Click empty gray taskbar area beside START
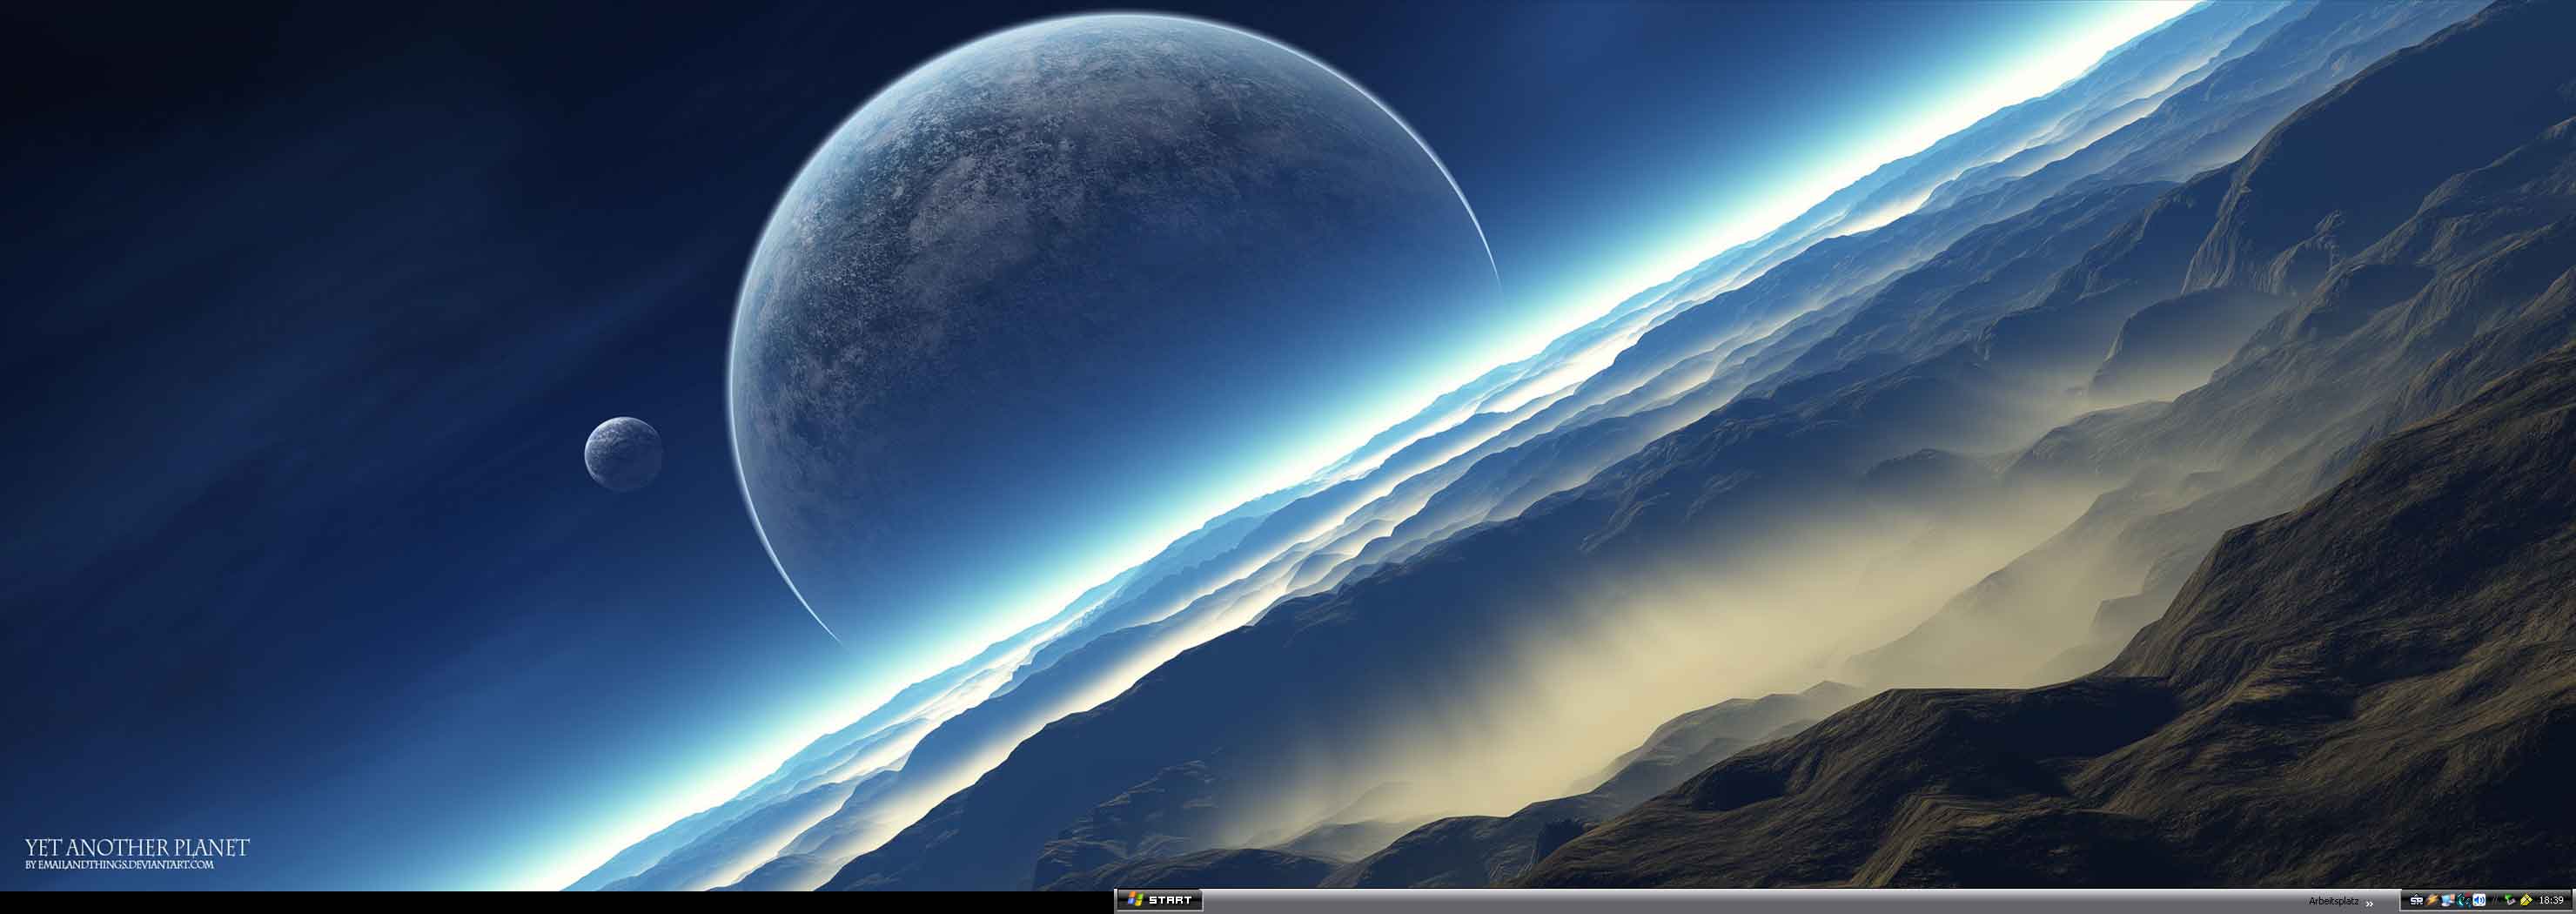Viewport: 2576px width, 914px height. (1700, 901)
